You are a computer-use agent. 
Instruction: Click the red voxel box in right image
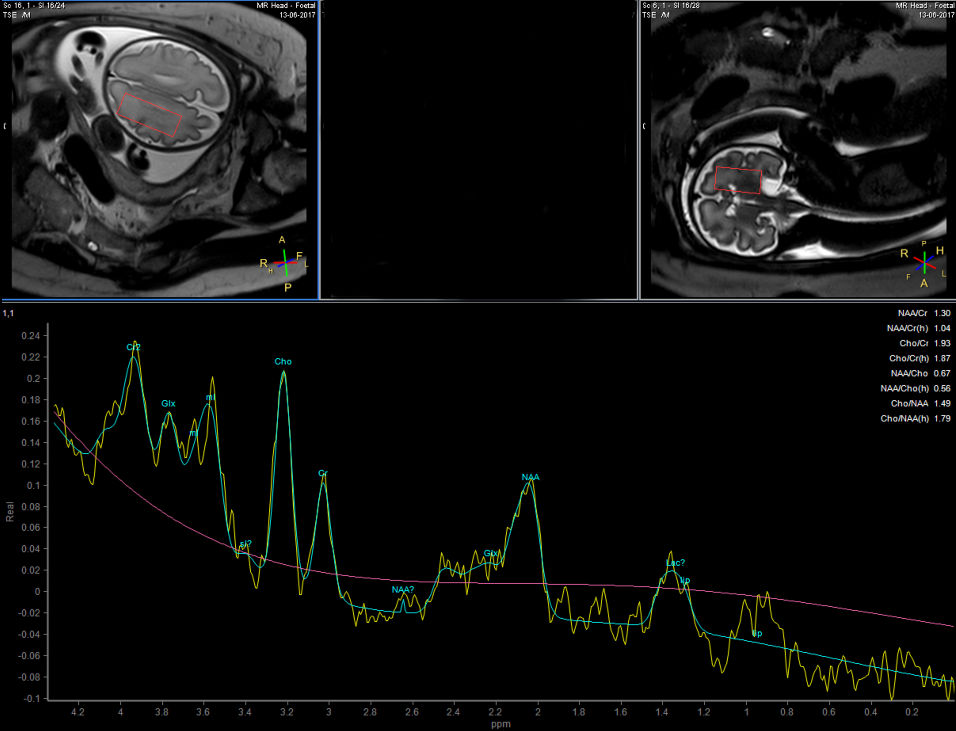[x=738, y=180]
